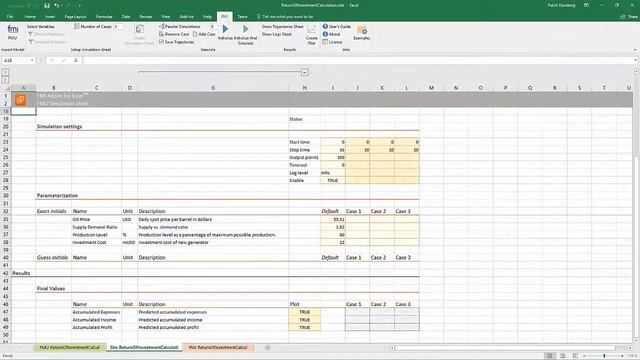Viewport: 640px width, 360px height.
Task: Click Show Trajectories Sheet button
Action: tap(282, 26)
